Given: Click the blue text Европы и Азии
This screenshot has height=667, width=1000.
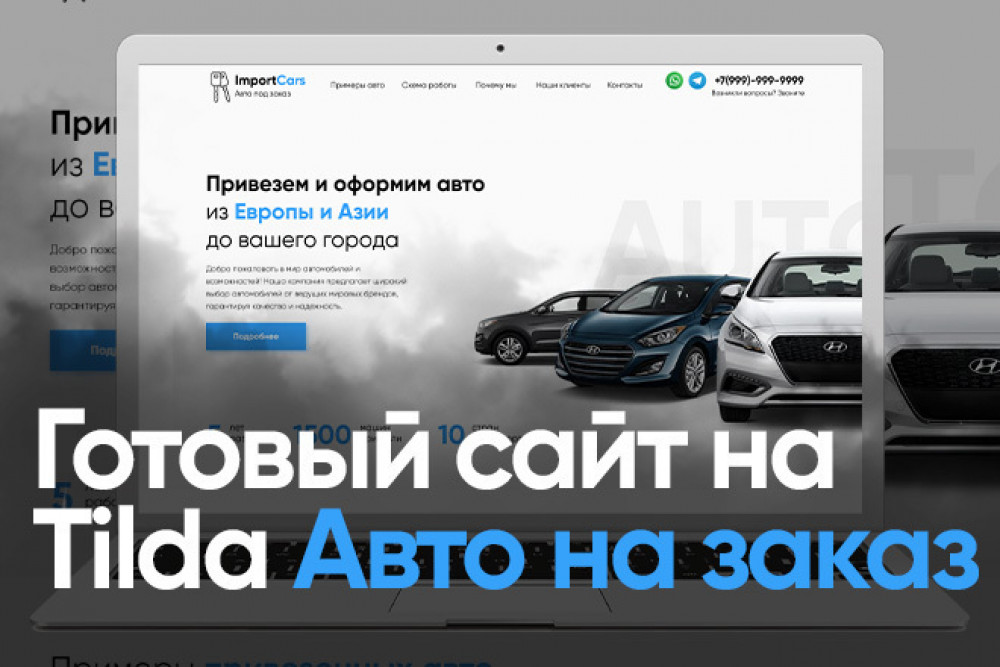Looking at the screenshot, I should 311,212.
